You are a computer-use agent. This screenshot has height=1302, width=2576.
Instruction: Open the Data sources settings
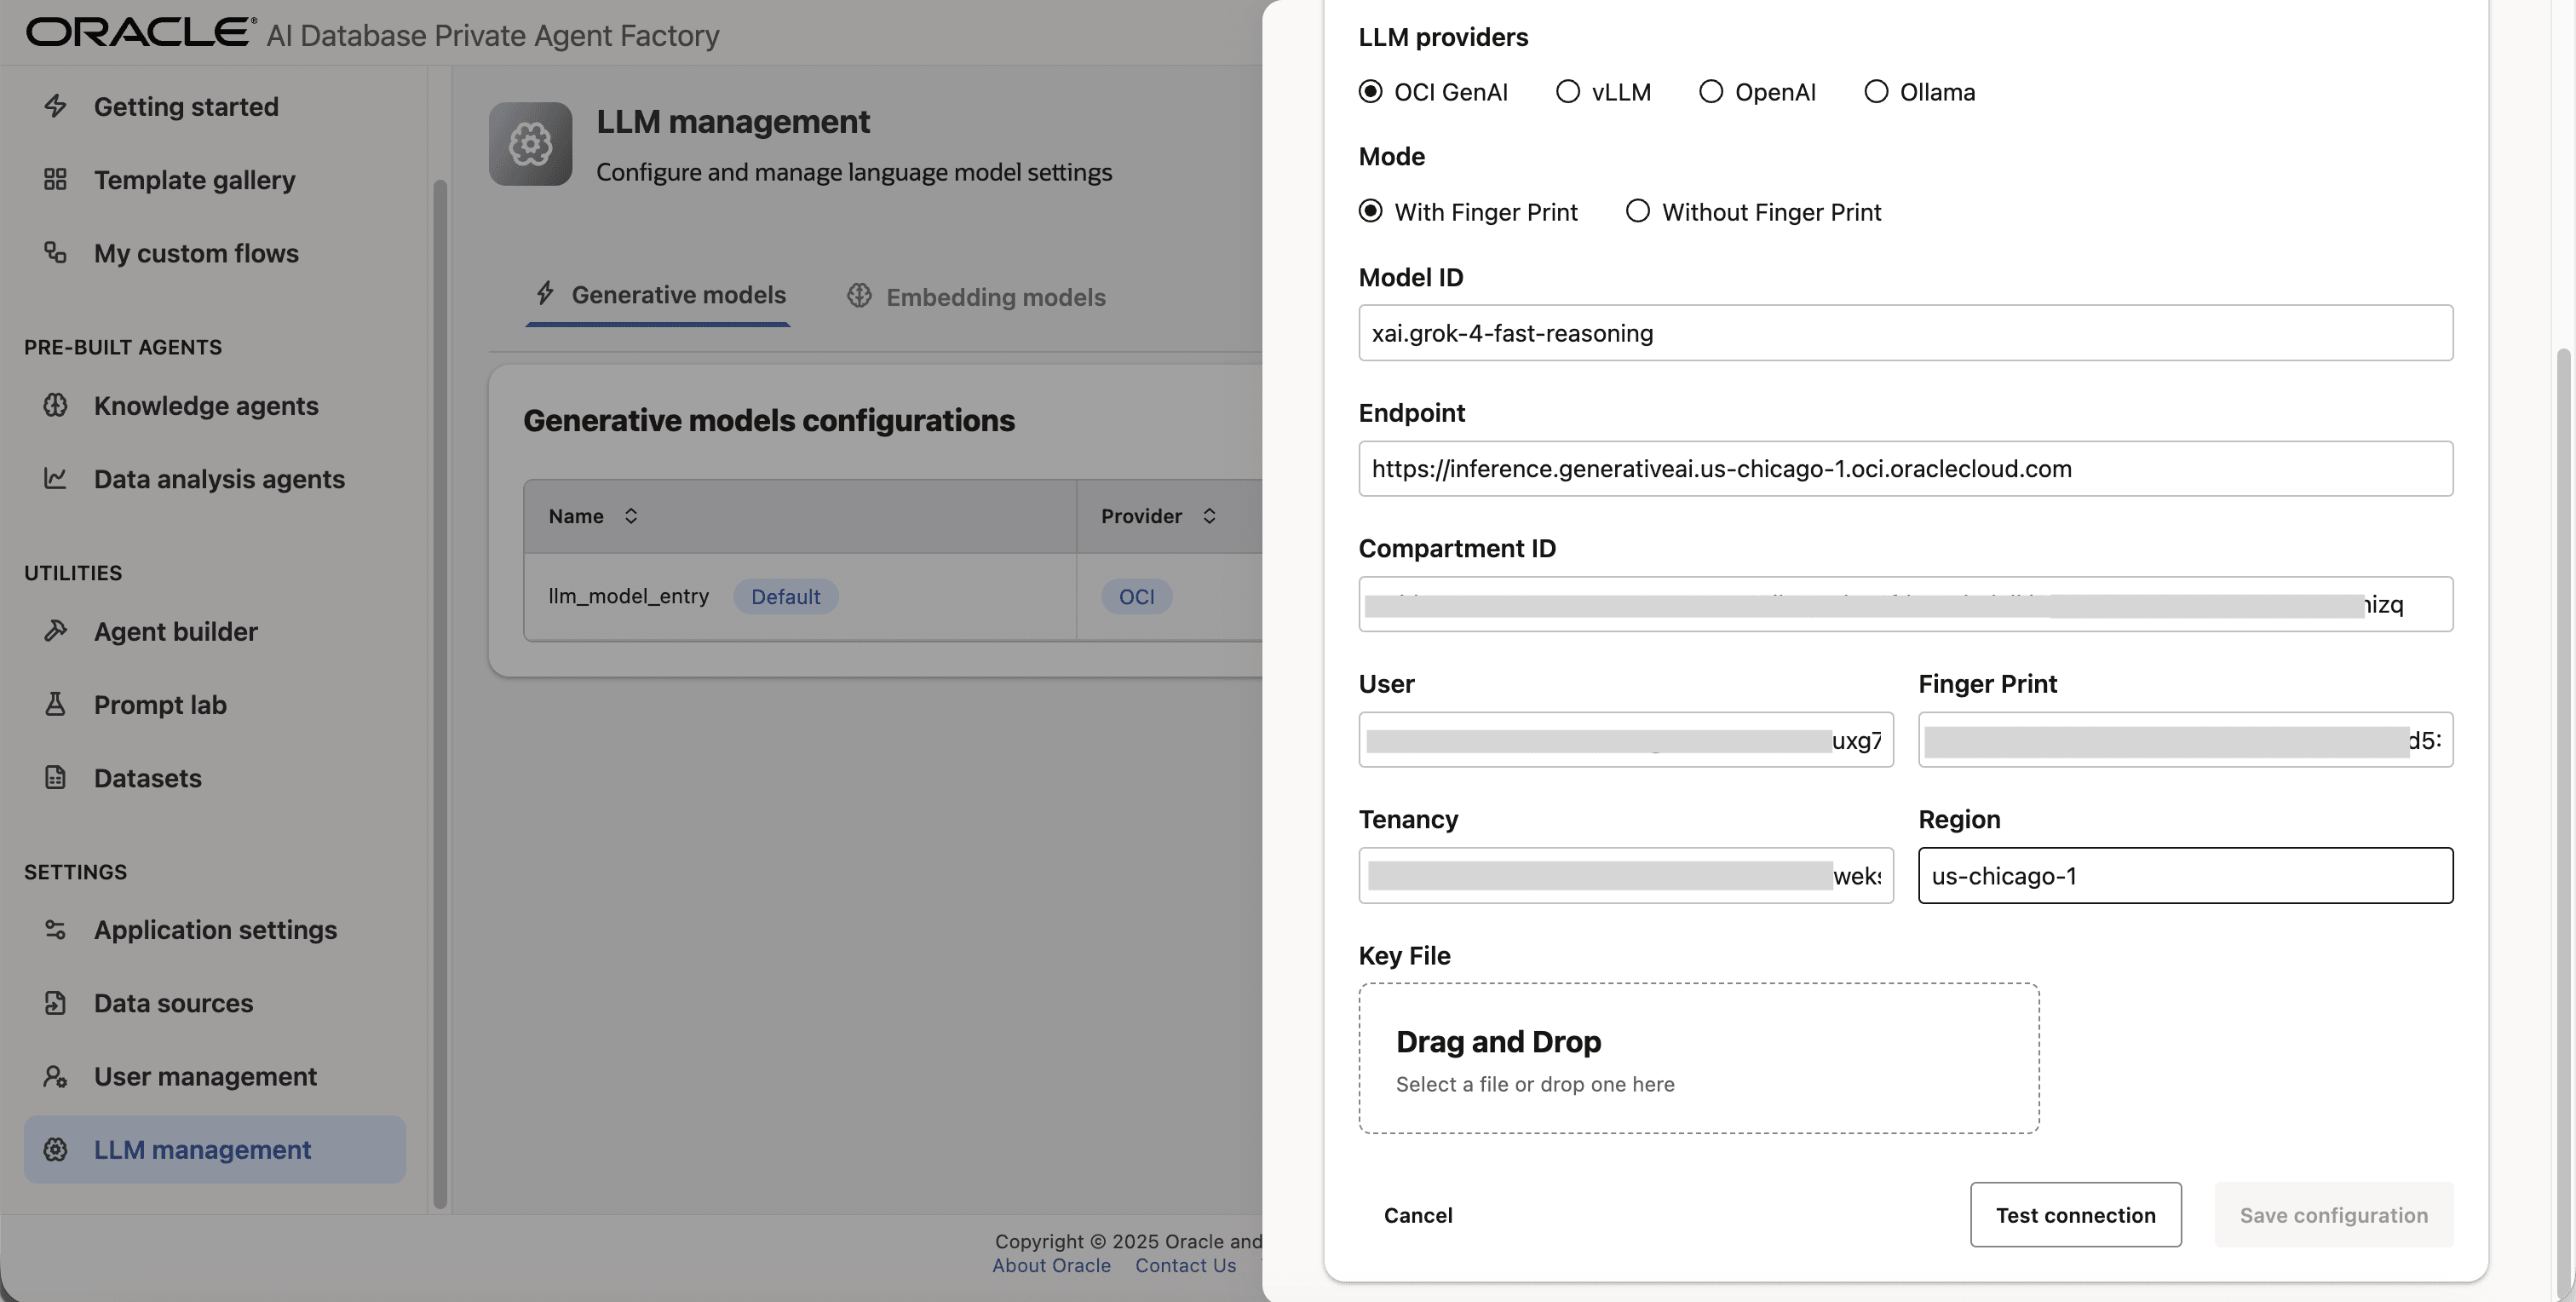point(172,1003)
